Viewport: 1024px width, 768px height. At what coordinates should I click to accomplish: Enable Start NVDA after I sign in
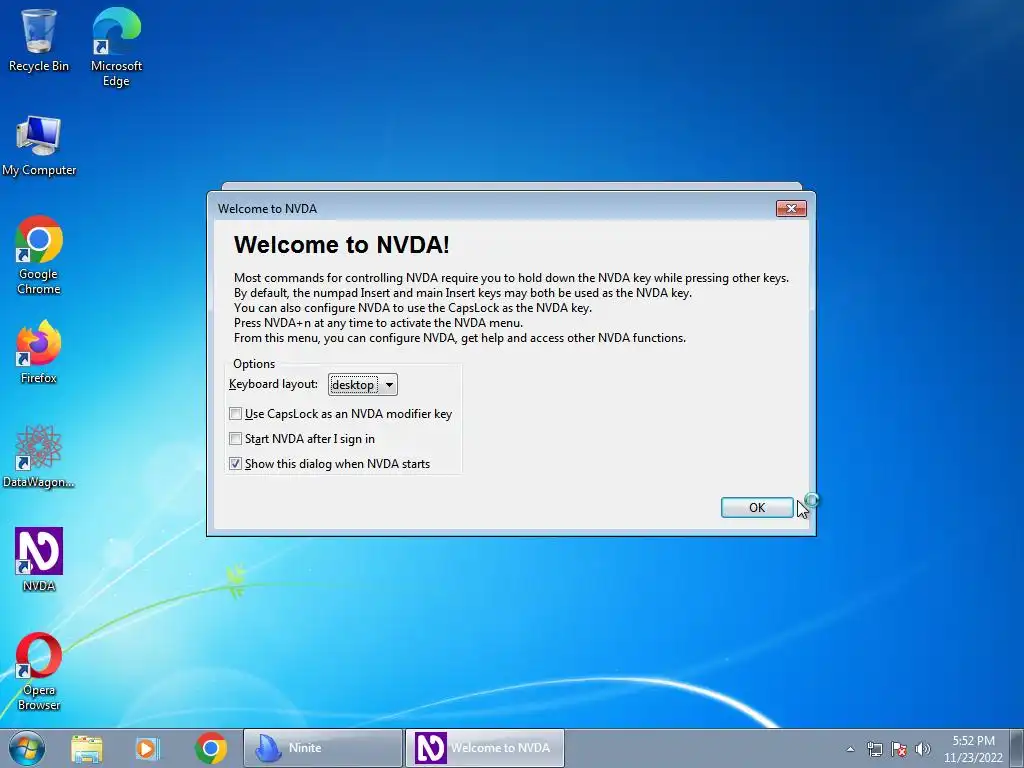(236, 438)
